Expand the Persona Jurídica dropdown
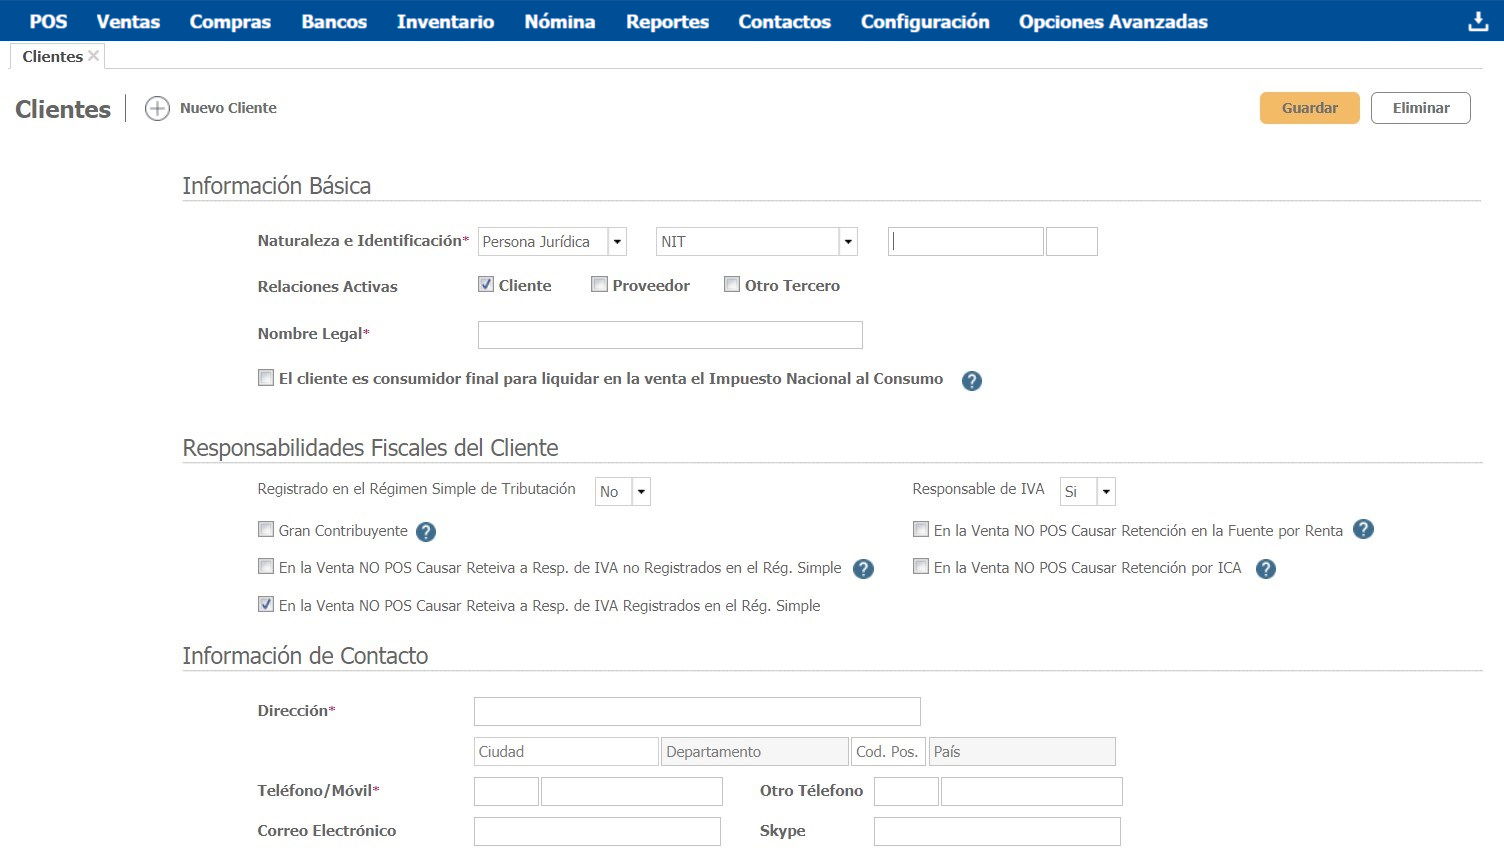Viewport: 1504px width, 854px height. 617,242
